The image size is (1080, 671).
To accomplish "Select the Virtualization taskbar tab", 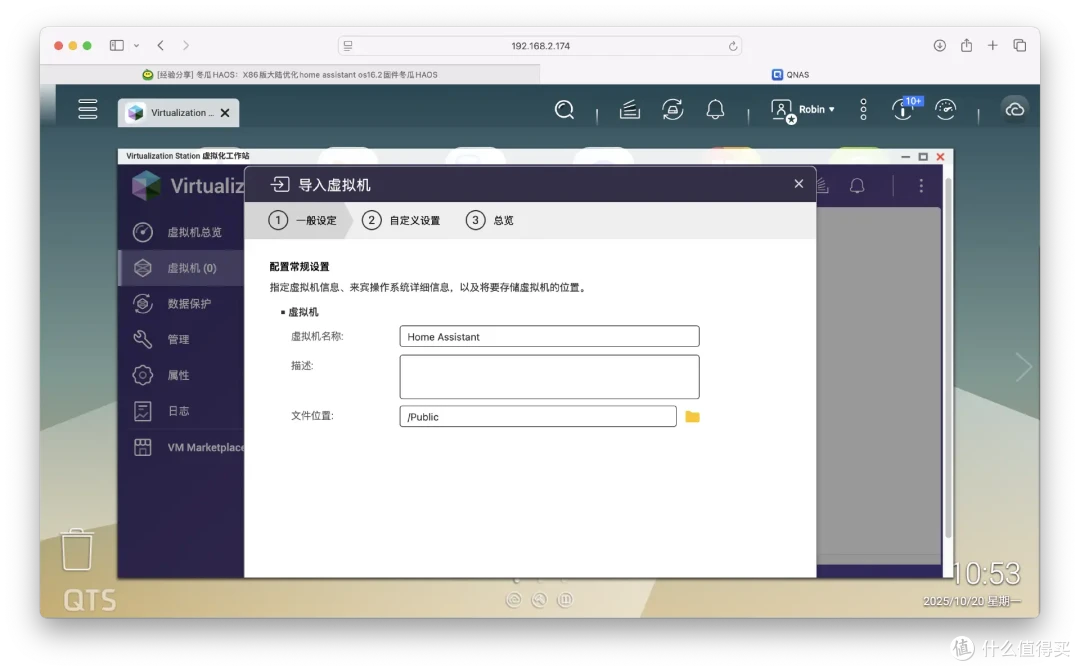I will pyautogui.click(x=178, y=113).
